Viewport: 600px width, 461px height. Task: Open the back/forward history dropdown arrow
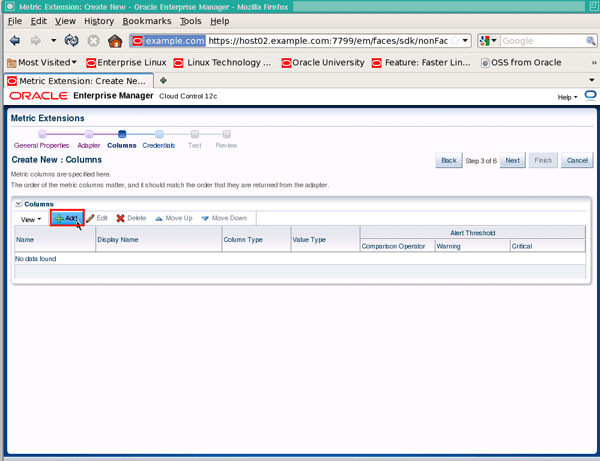pos(53,40)
